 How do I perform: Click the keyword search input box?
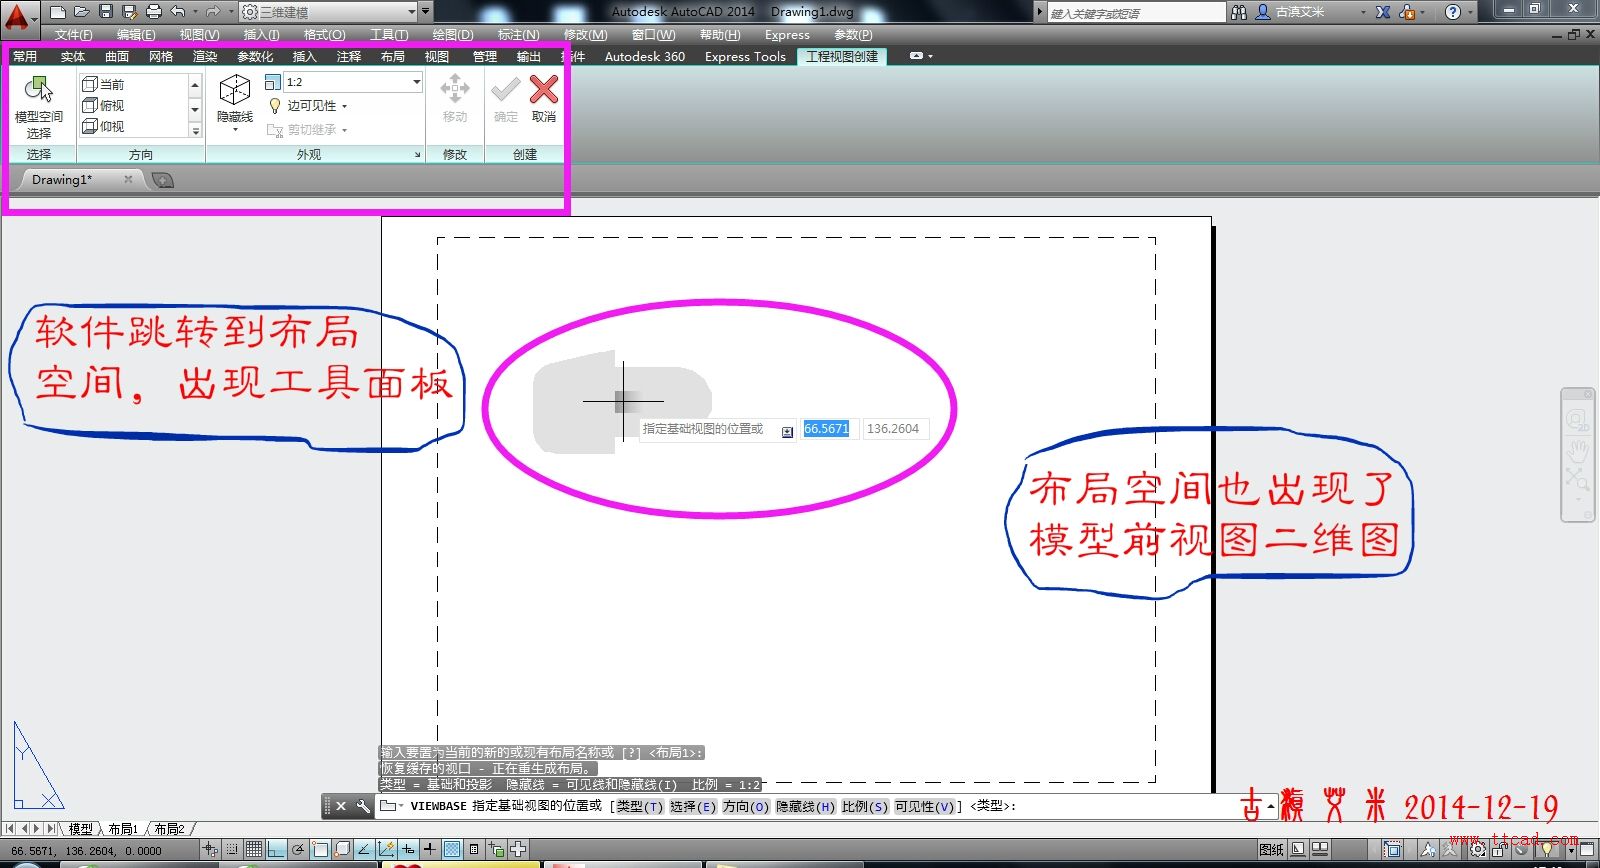[x=1136, y=13]
